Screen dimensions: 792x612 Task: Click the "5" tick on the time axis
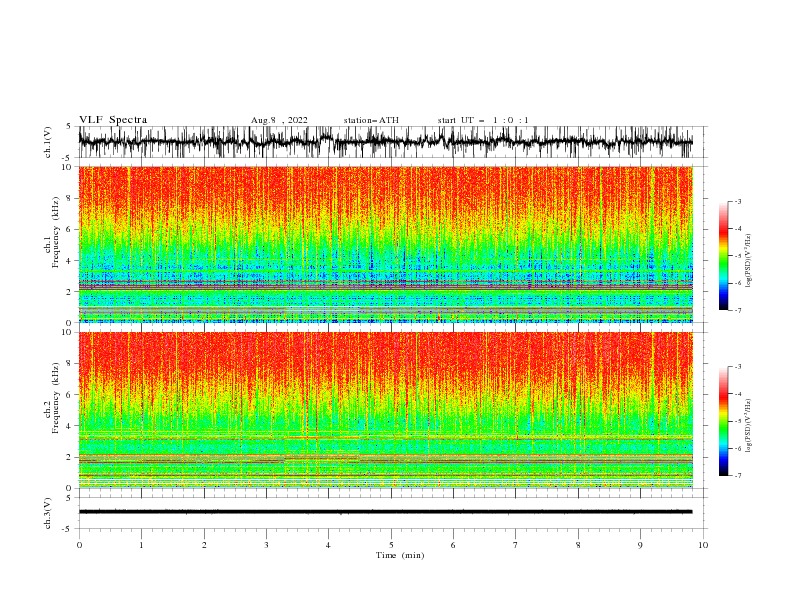click(391, 545)
